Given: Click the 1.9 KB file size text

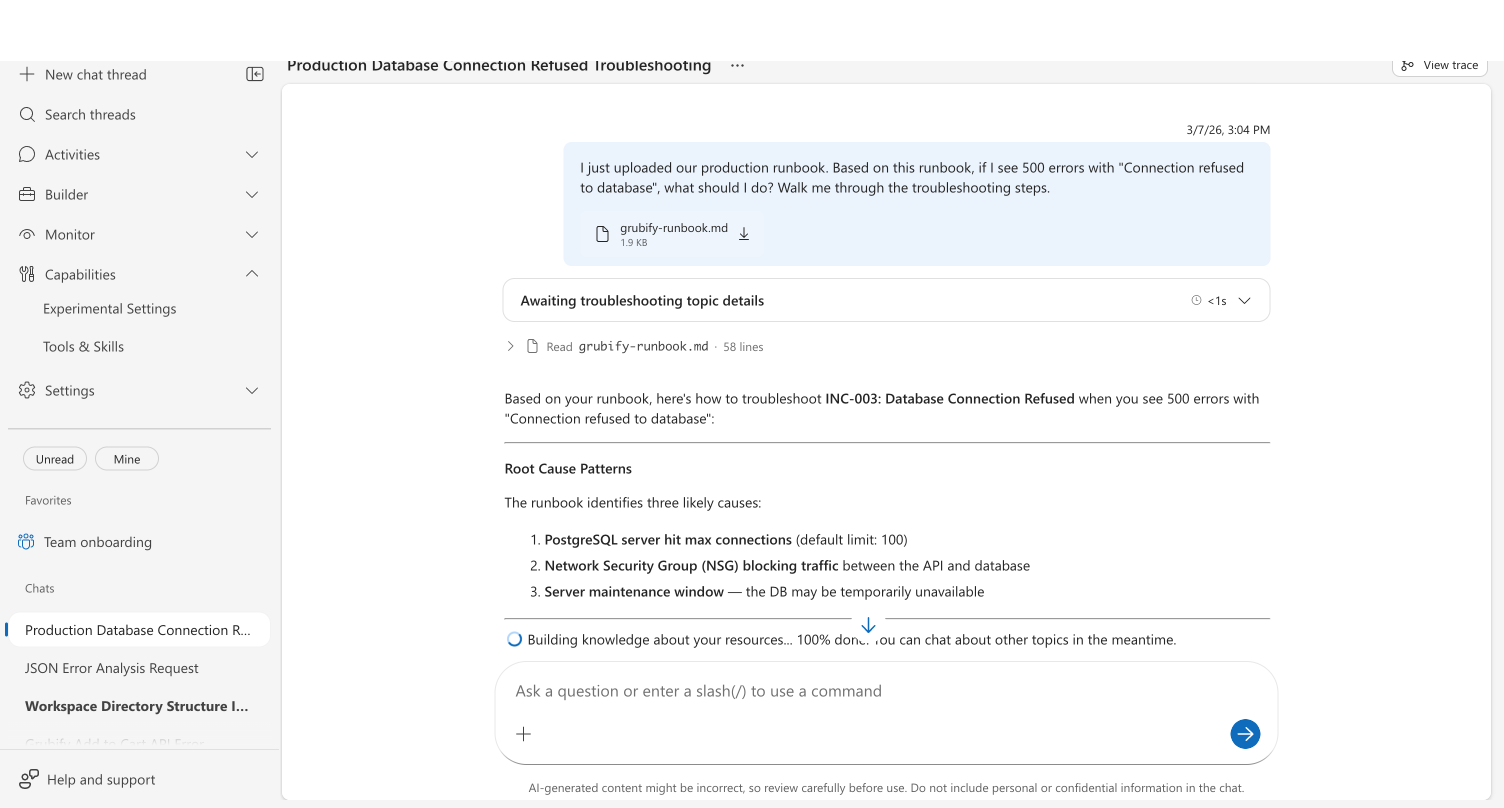Looking at the screenshot, I should pyautogui.click(x=633, y=243).
